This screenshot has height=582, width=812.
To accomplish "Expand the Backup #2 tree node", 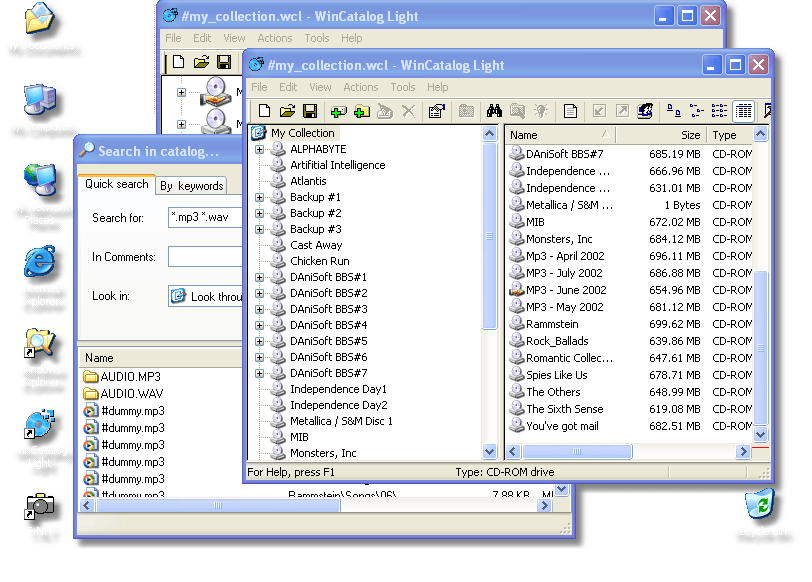I will [259, 214].
